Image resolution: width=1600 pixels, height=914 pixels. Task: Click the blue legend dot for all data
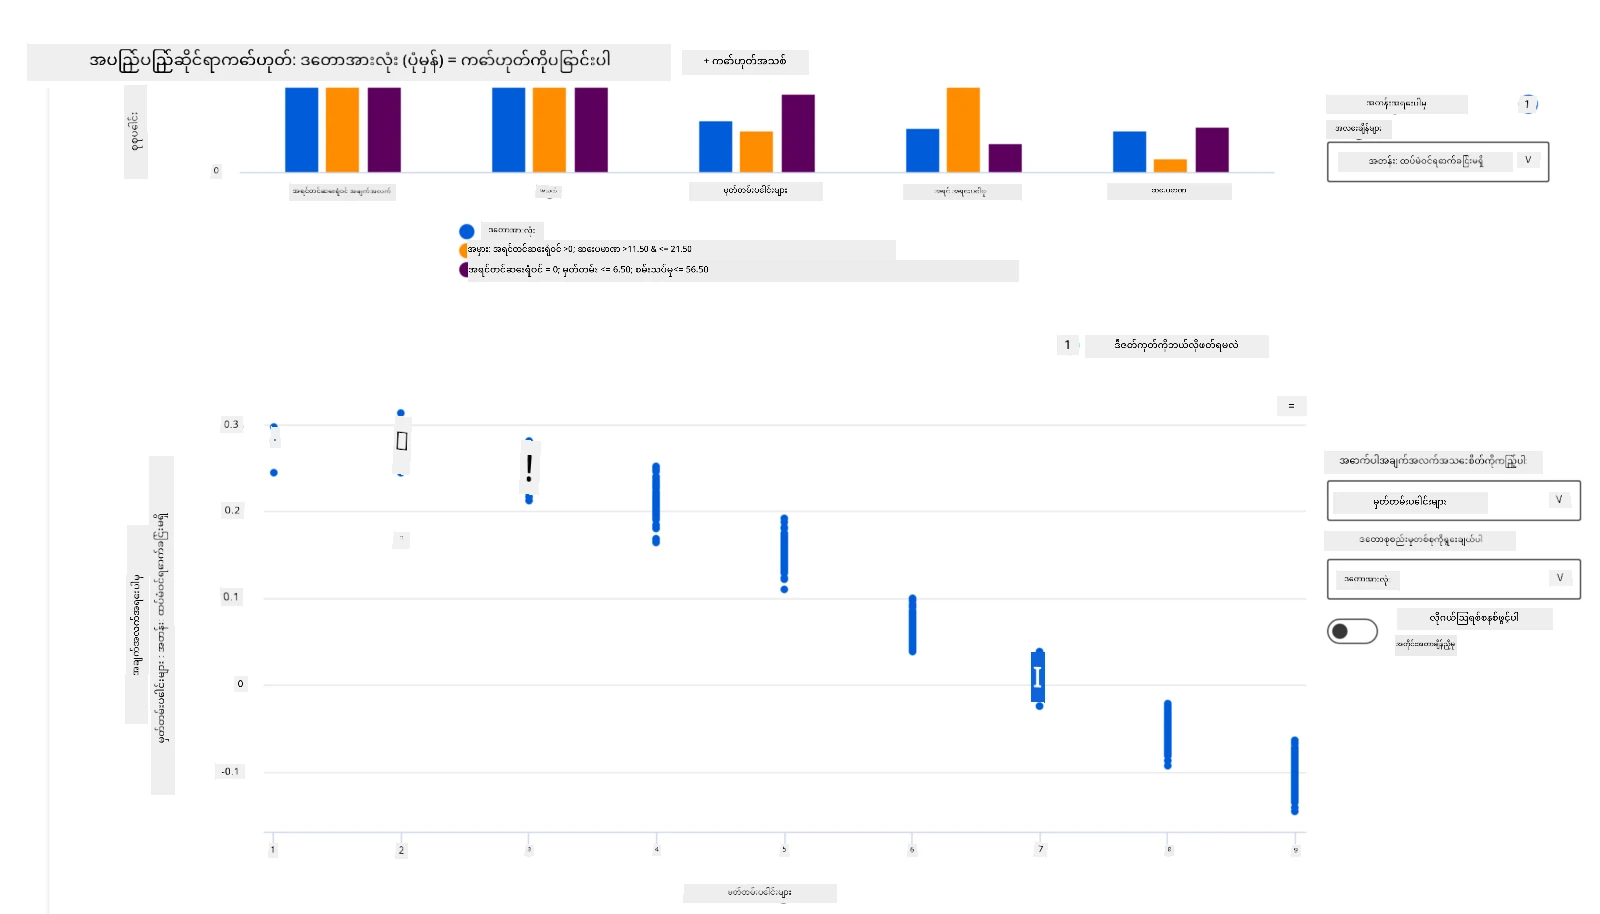coord(466,231)
